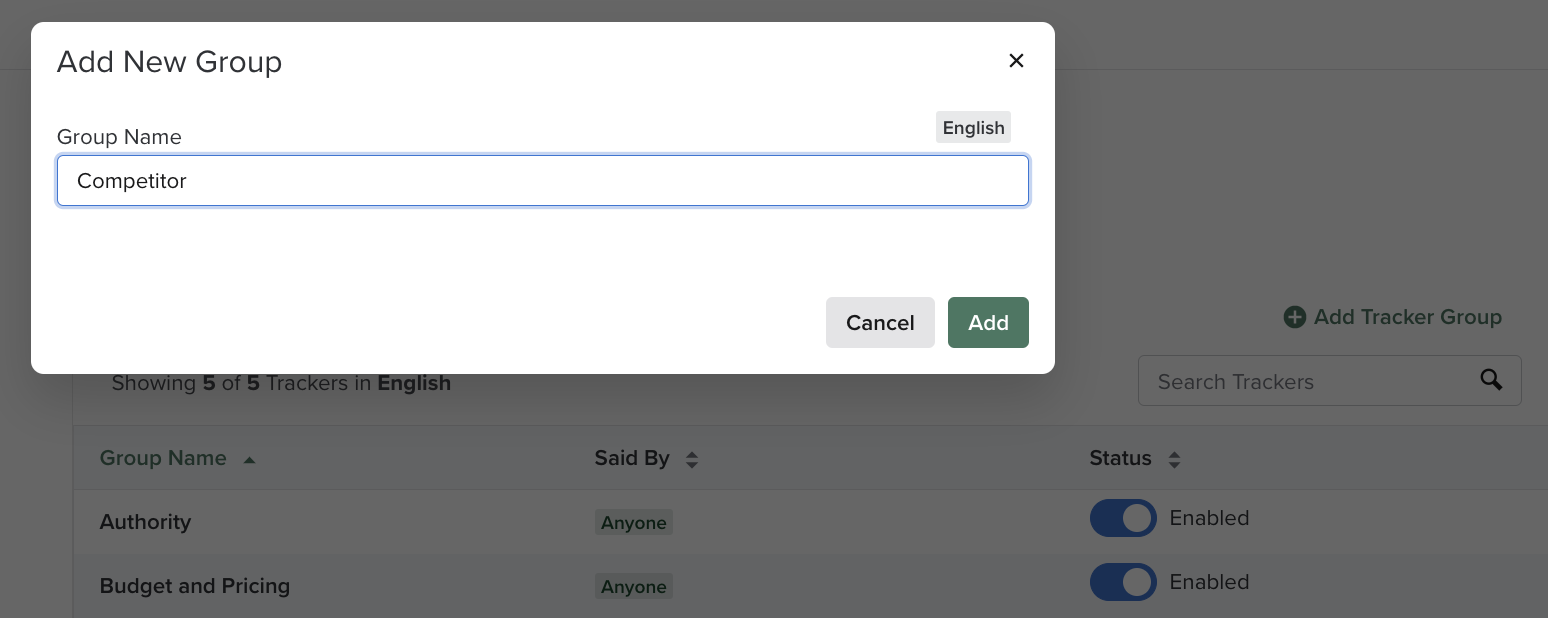This screenshot has width=1548, height=618.
Task: Disable the Budget and Pricing tracker toggle
Action: point(1122,582)
